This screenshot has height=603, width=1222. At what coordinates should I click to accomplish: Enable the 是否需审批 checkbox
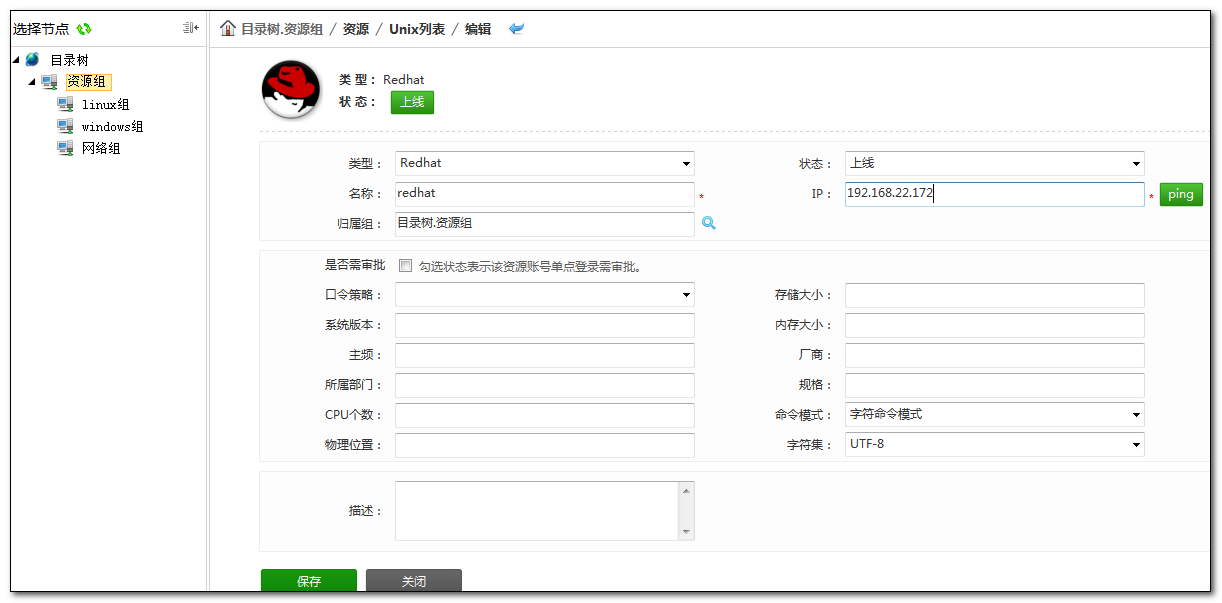405,266
